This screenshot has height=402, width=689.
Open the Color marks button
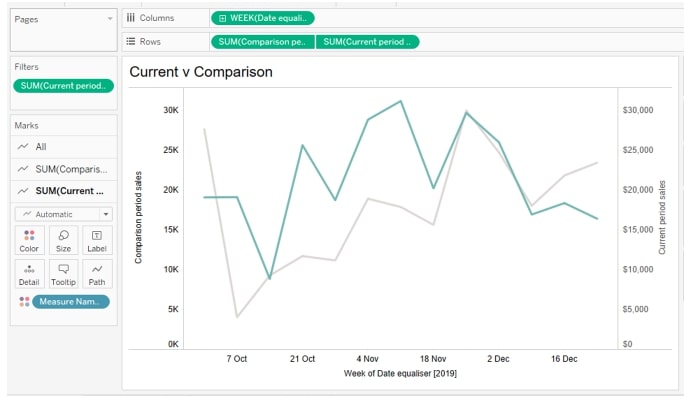(x=29, y=240)
